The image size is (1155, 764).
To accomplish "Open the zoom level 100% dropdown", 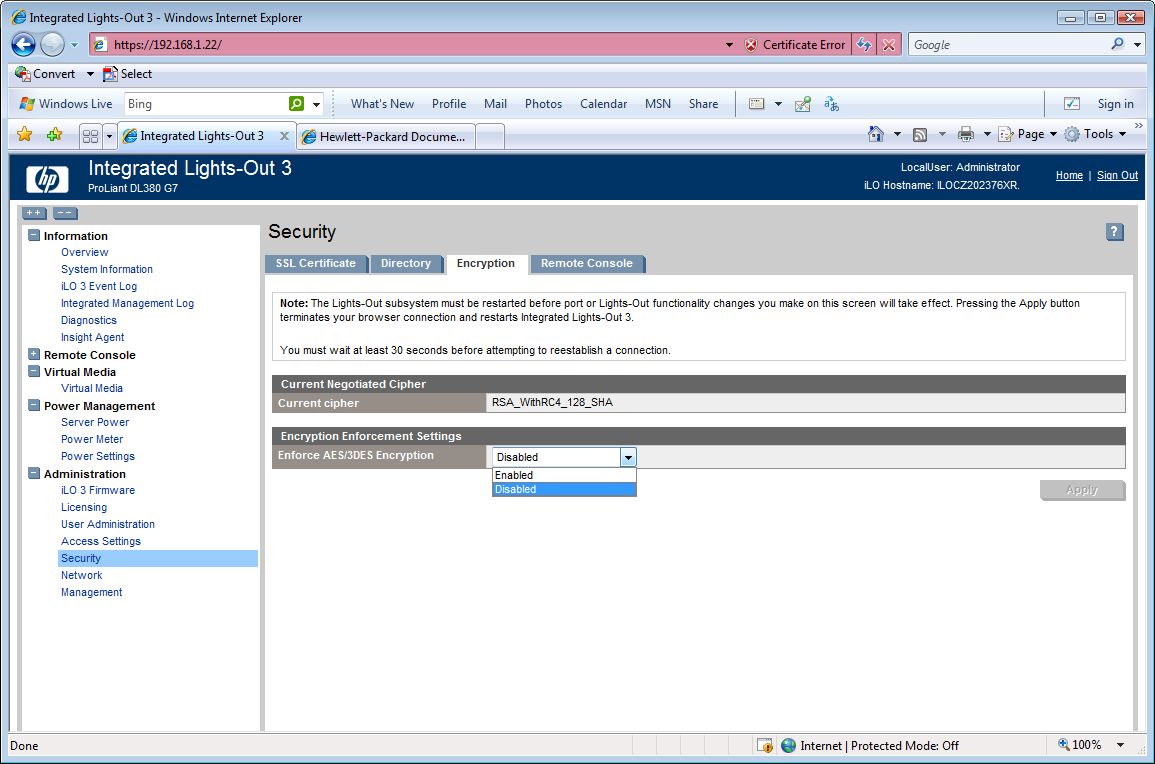I will [1120, 745].
